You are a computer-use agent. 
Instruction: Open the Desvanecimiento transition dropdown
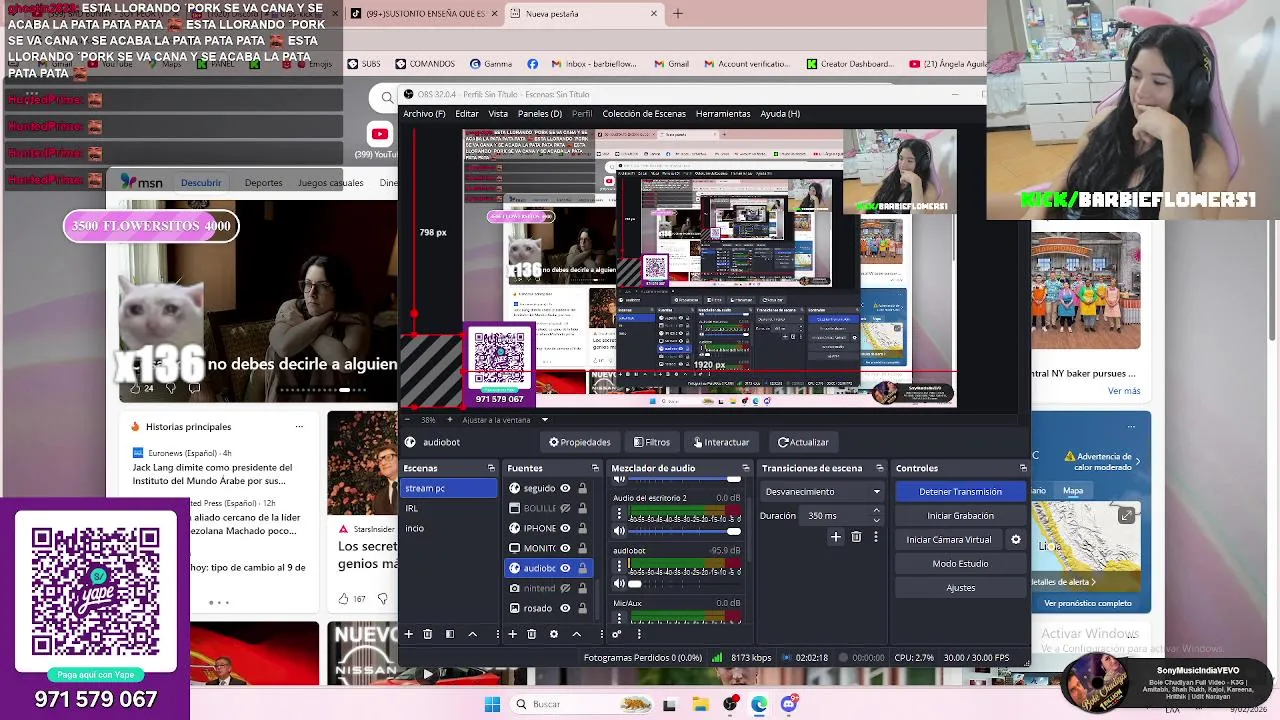(822, 492)
